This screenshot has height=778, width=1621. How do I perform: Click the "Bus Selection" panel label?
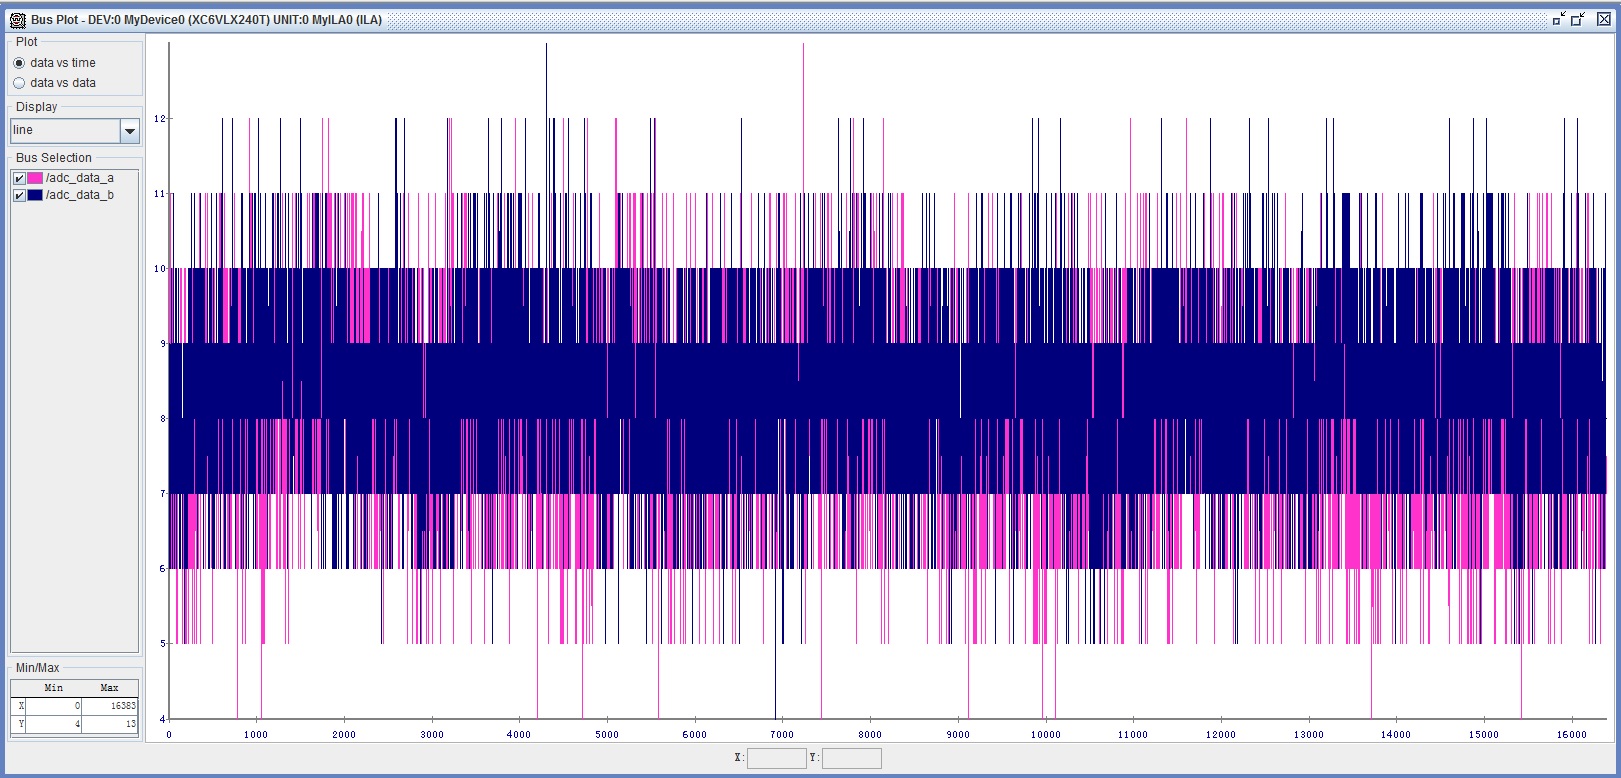tap(54, 158)
